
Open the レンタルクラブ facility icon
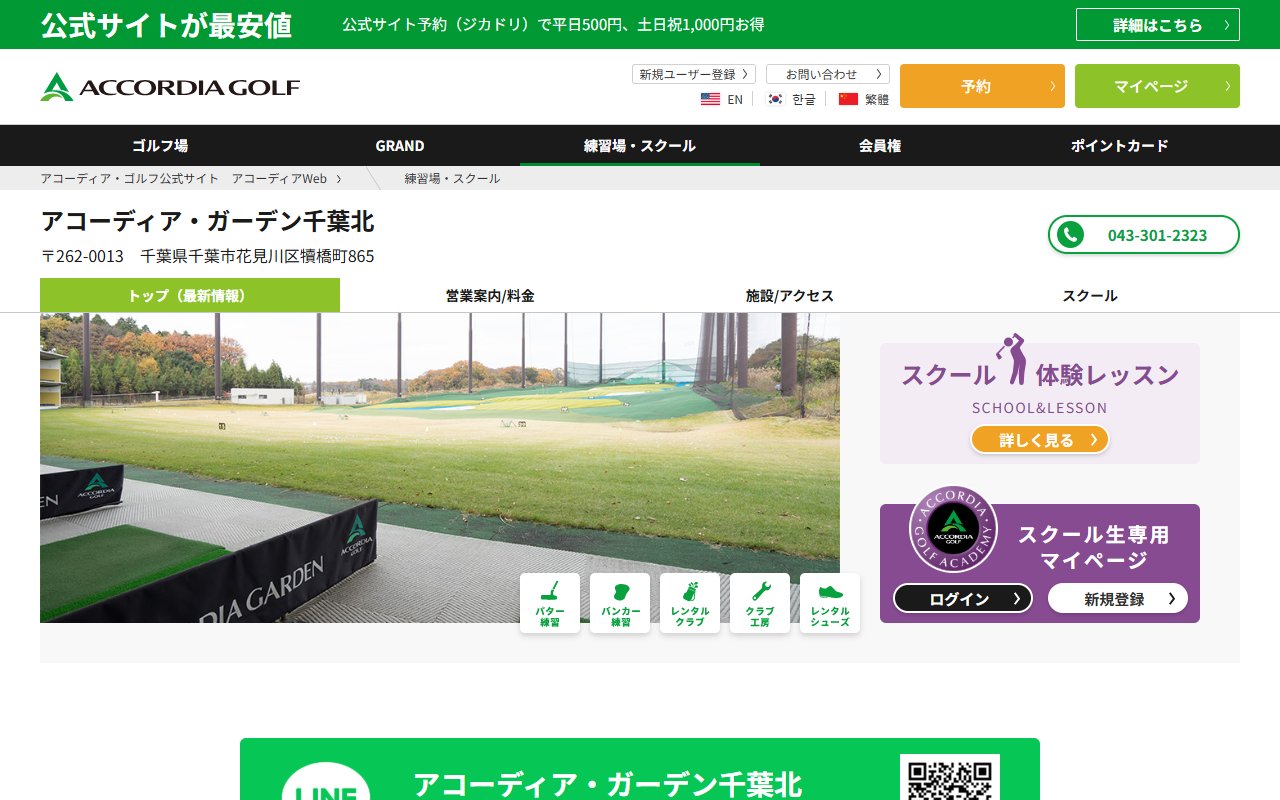pyautogui.click(x=690, y=603)
